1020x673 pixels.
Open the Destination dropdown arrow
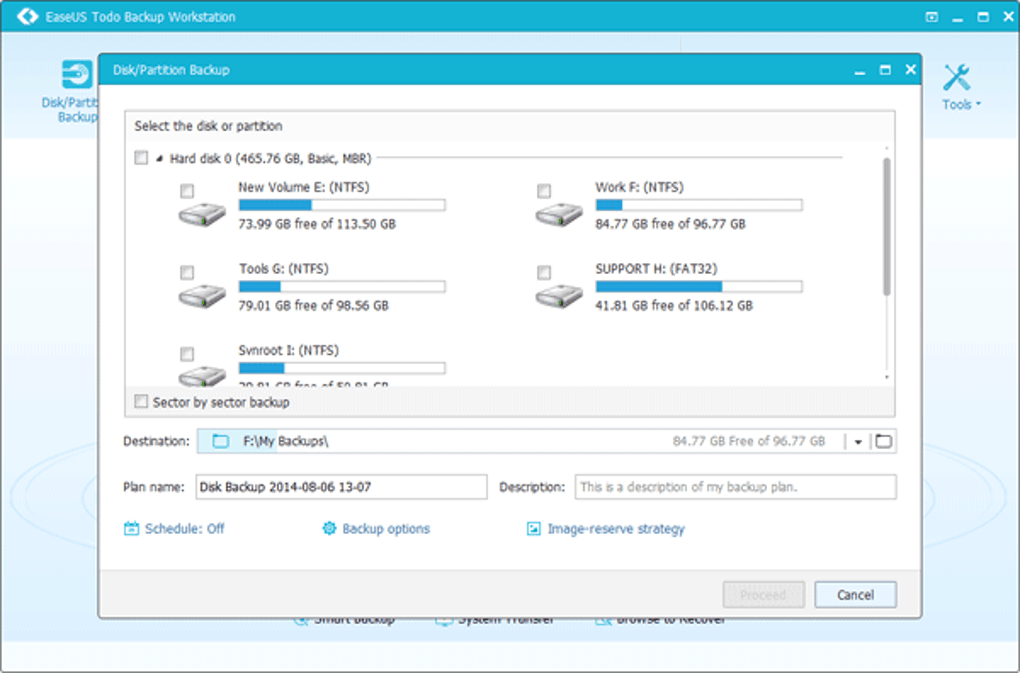[x=858, y=442]
